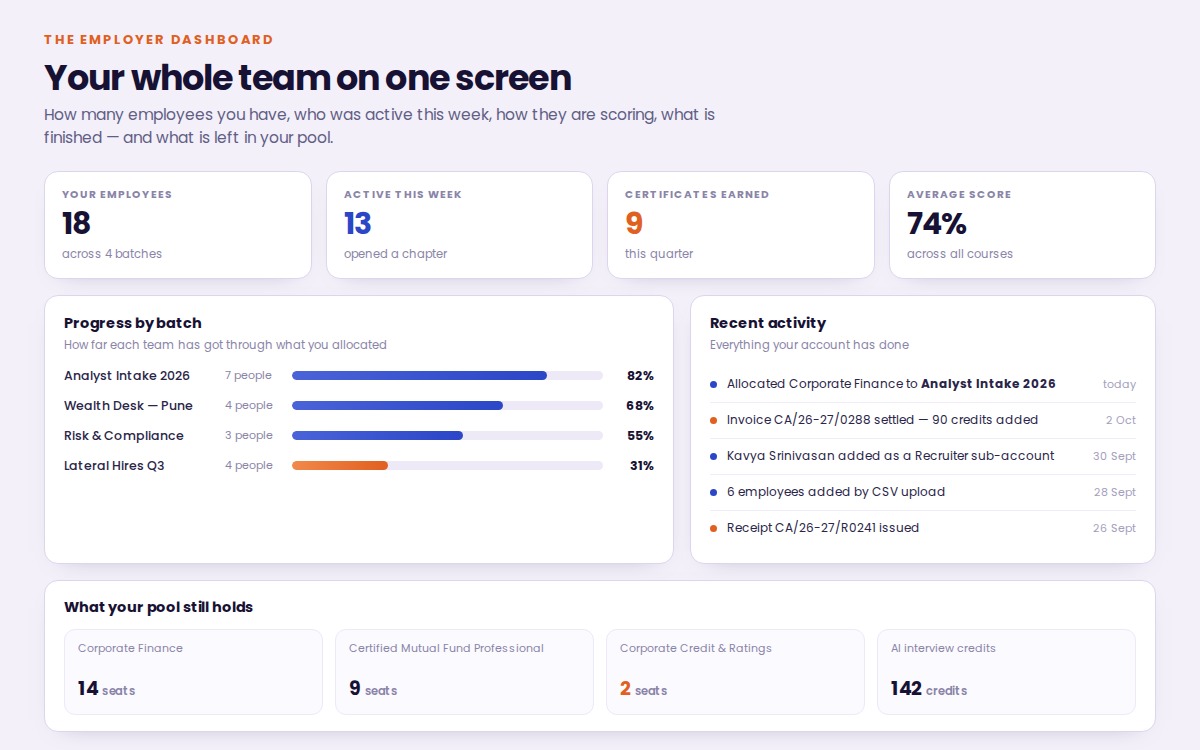Click the orange dot beside Invoice settled entry
1200x750 pixels.
pyautogui.click(x=713, y=420)
